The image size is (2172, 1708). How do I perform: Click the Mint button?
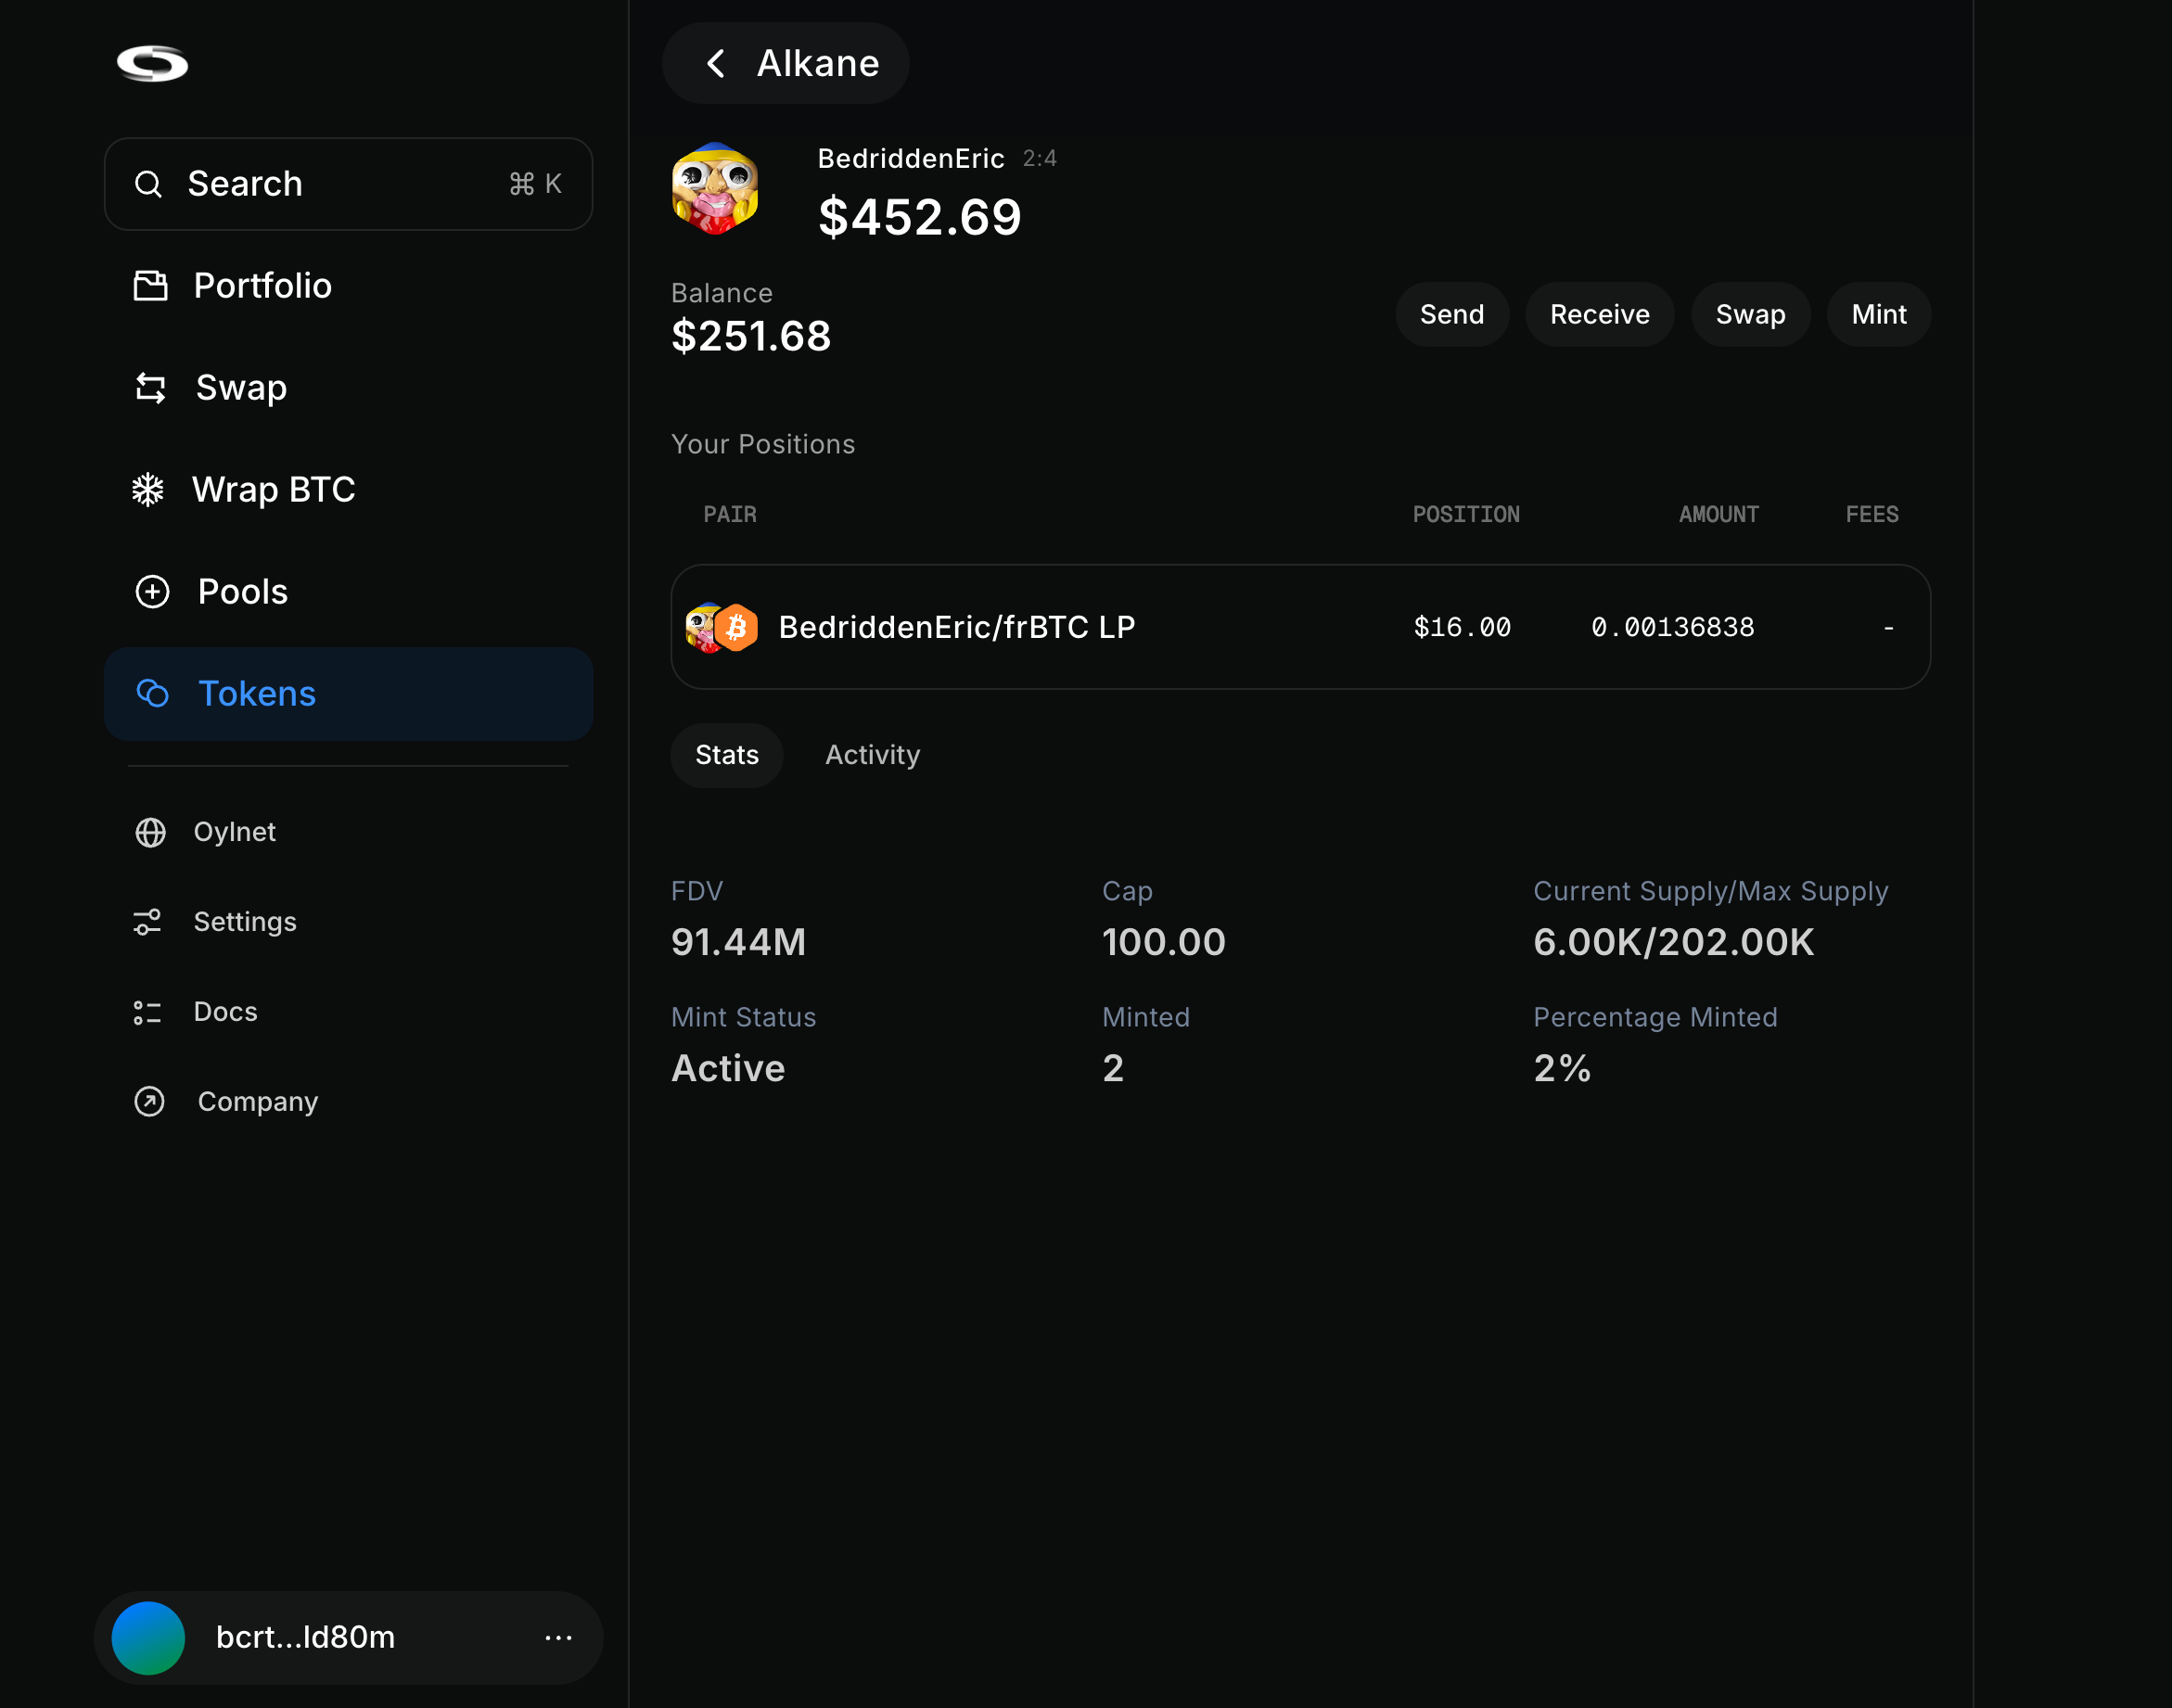pos(1879,314)
